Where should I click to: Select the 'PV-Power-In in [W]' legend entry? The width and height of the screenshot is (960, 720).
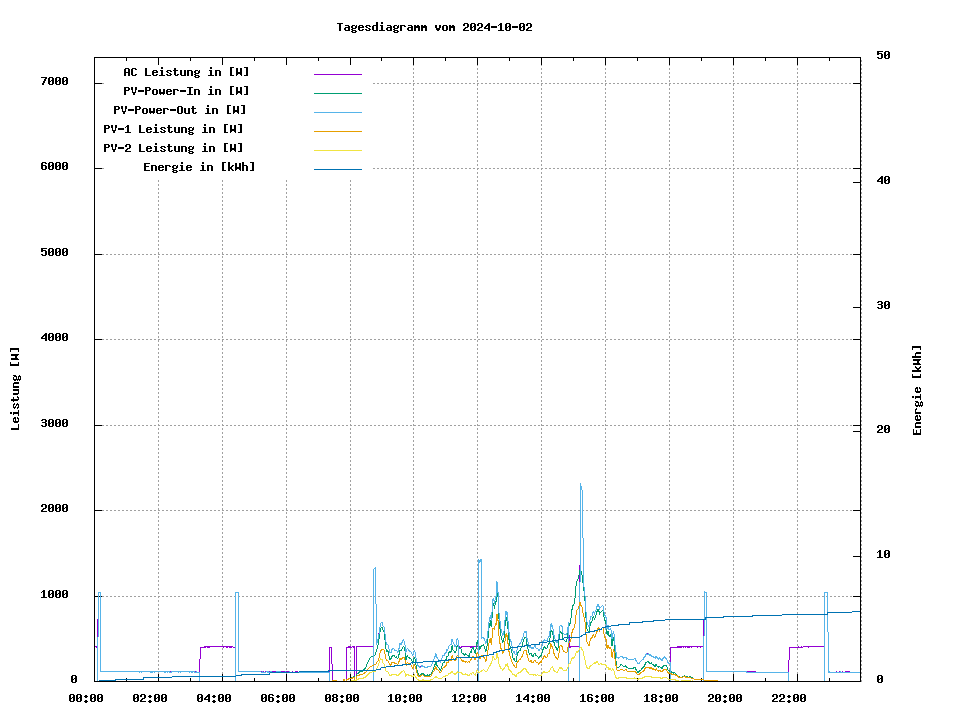186,91
